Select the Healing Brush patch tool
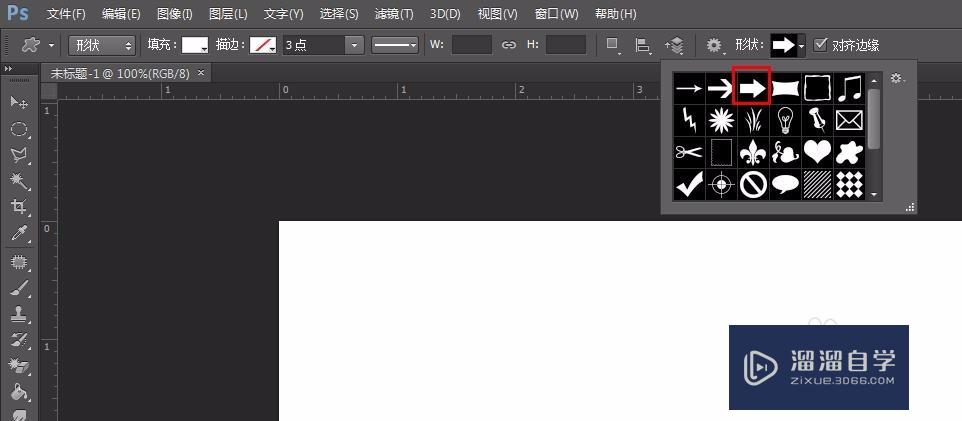The width and height of the screenshot is (962, 421). click(x=20, y=263)
